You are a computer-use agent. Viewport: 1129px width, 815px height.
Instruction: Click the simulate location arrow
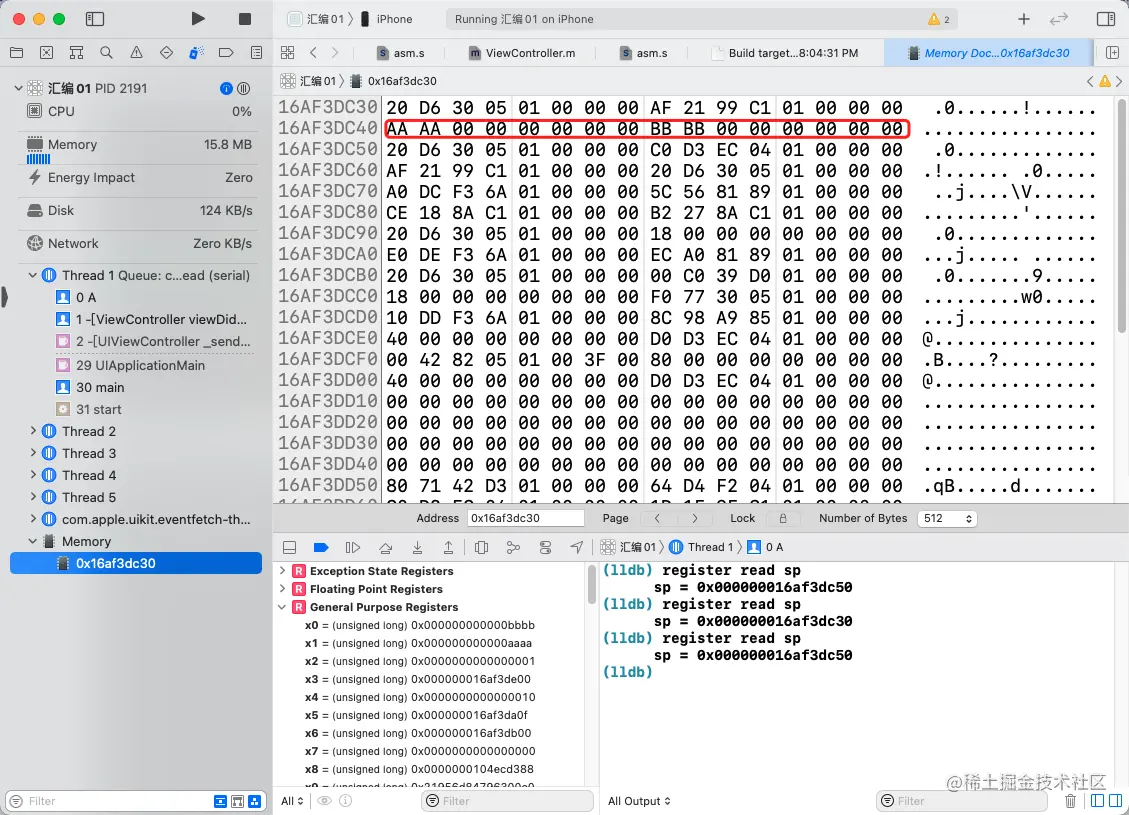577,547
